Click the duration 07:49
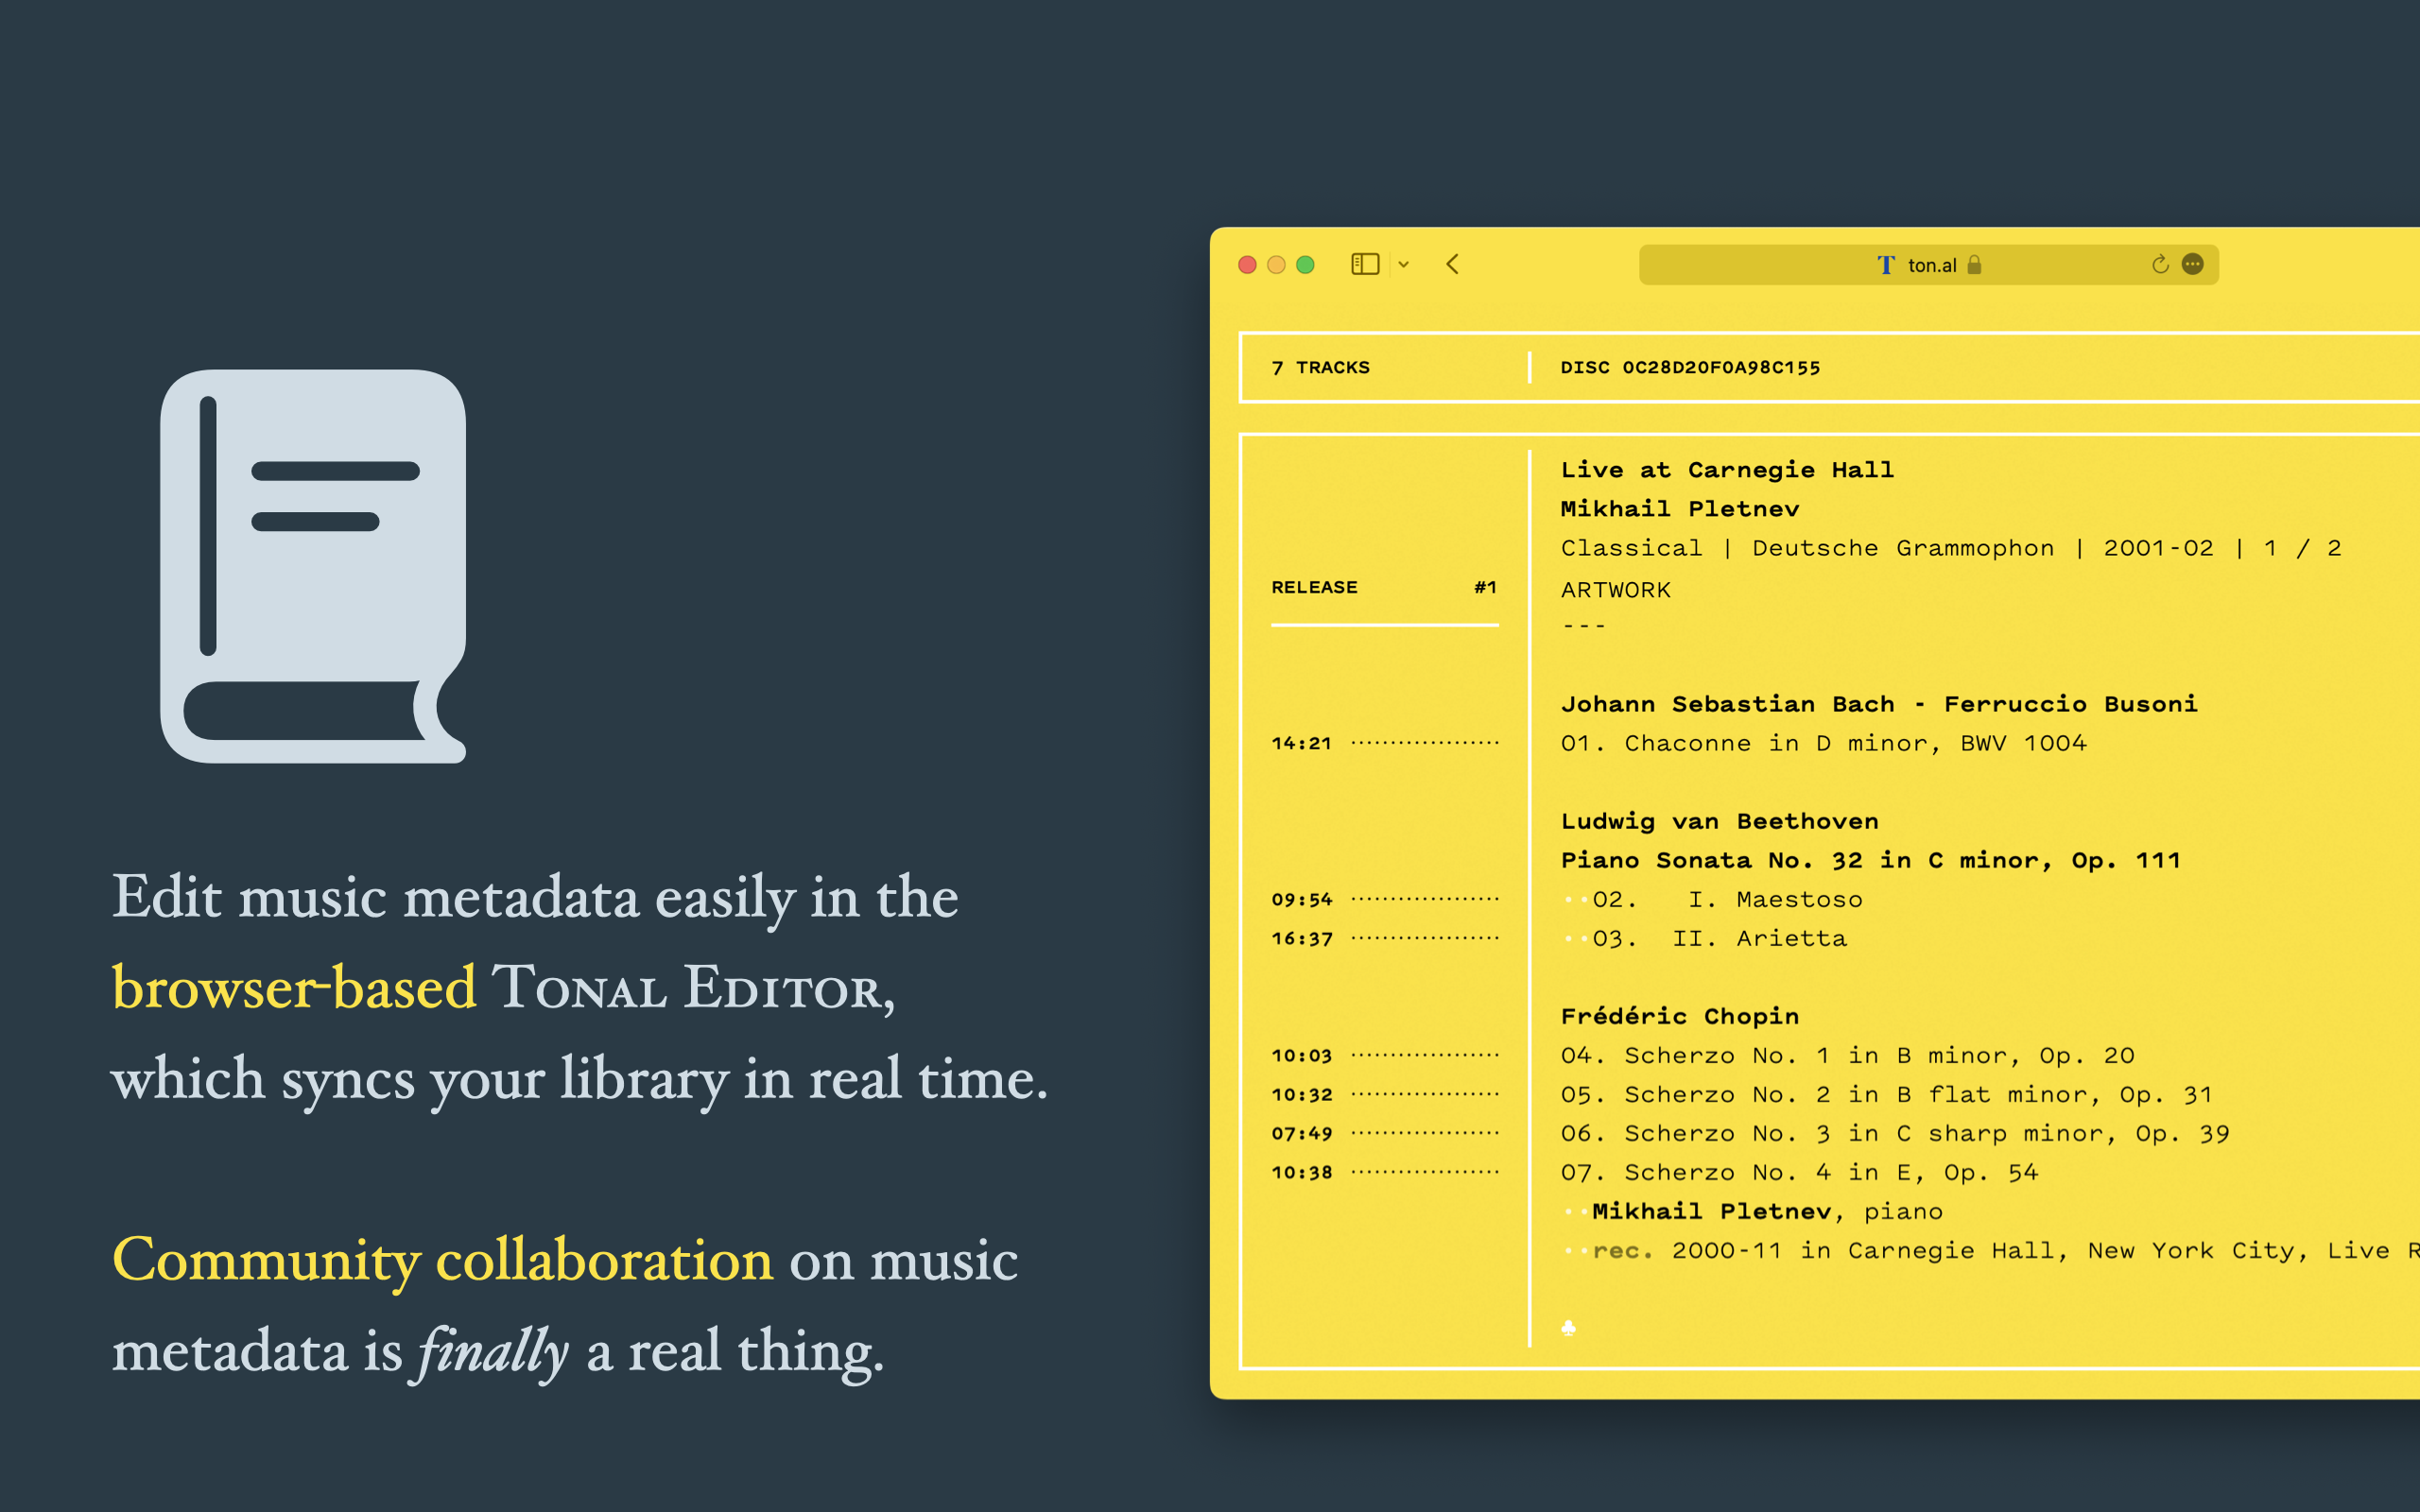The image size is (2420, 1512). (x=1301, y=1133)
